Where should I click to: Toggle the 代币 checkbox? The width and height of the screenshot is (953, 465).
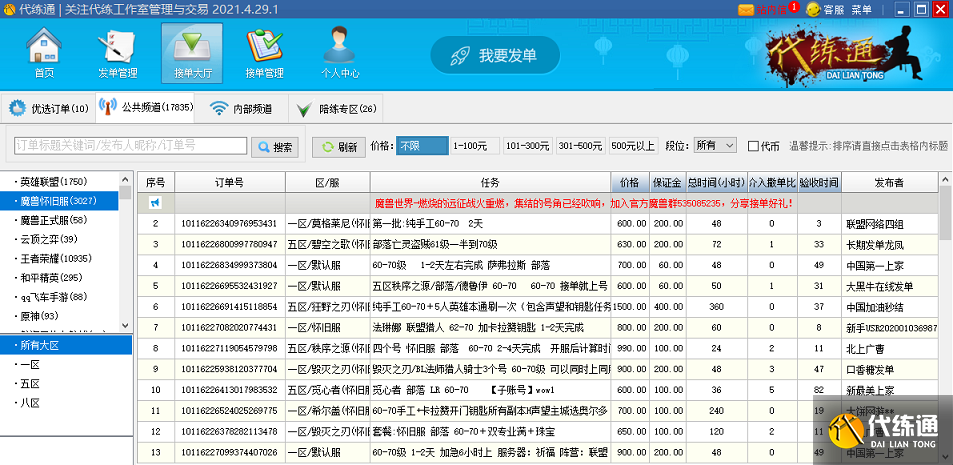click(754, 146)
